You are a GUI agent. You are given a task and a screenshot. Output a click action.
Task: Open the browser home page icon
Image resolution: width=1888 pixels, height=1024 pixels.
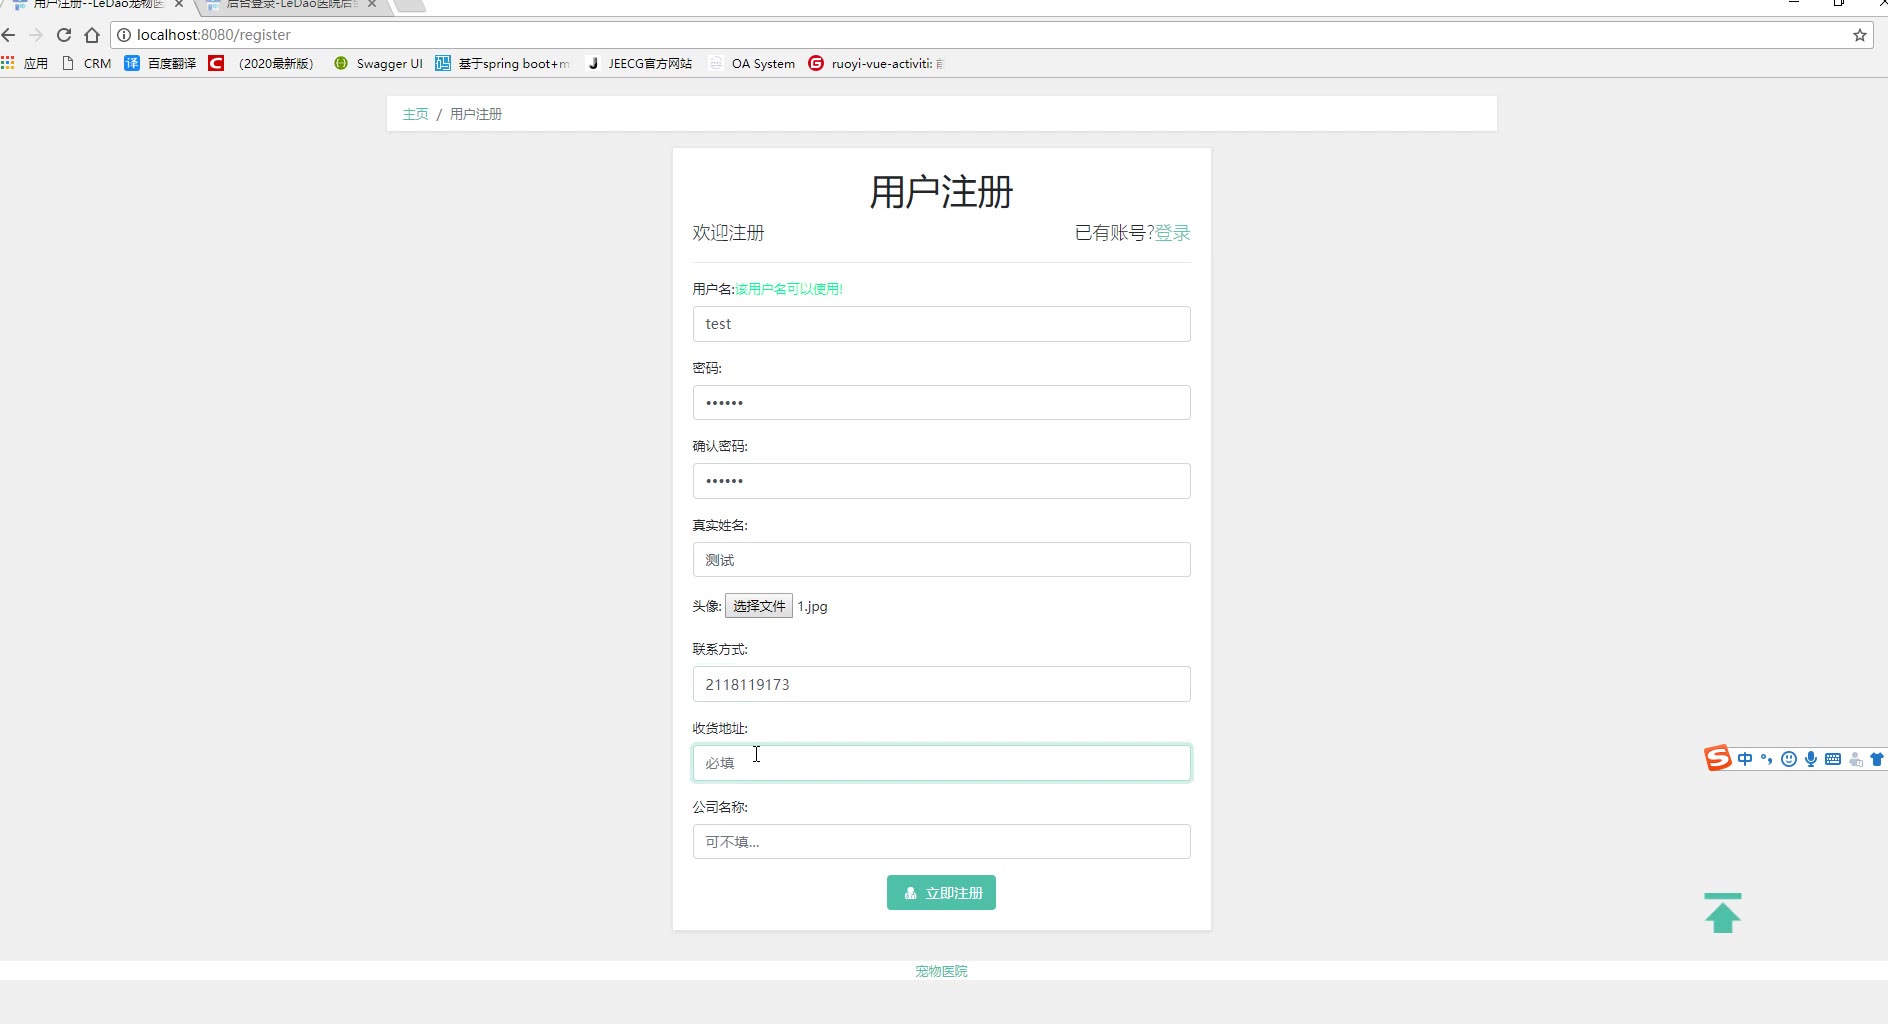[x=92, y=35]
